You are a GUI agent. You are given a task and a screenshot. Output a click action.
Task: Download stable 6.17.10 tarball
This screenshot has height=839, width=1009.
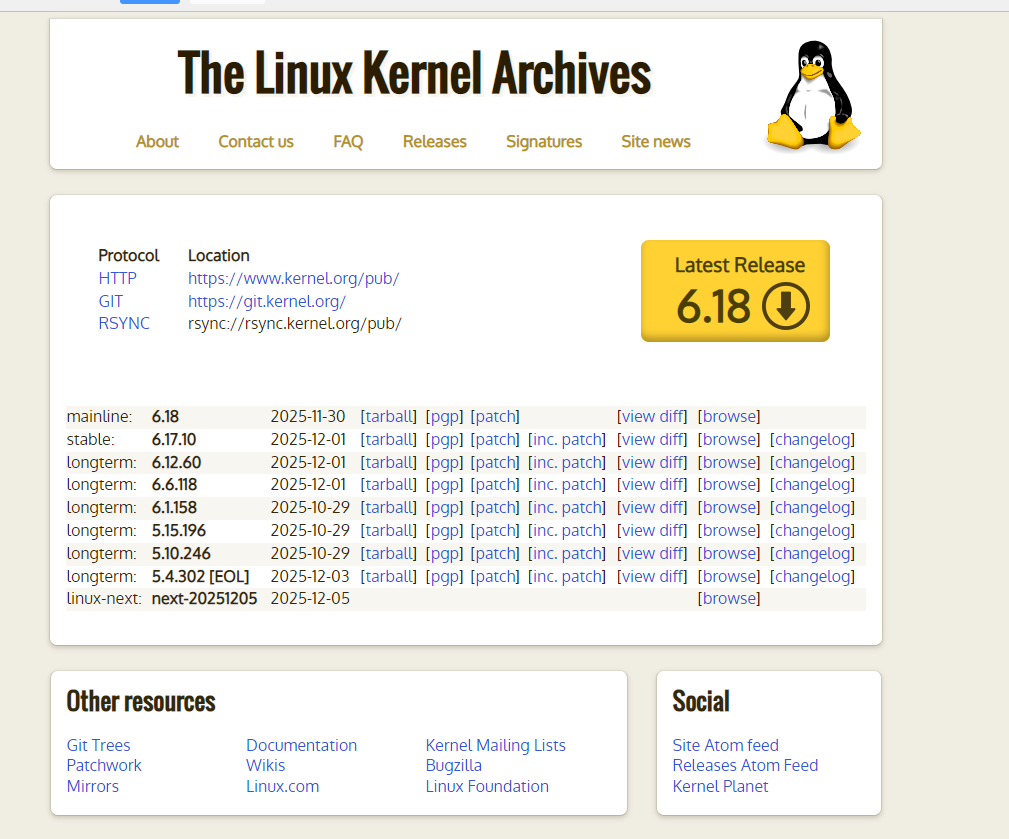[389, 439]
